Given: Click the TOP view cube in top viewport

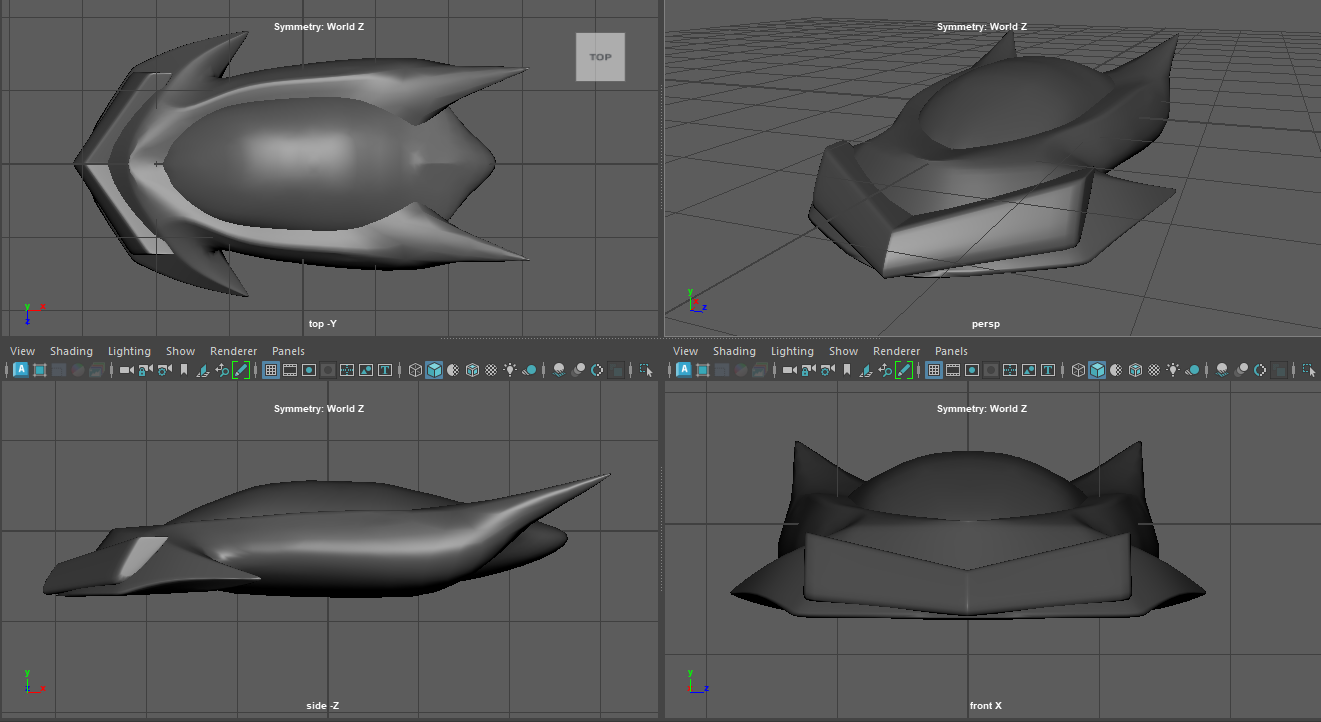Looking at the screenshot, I should [600, 57].
